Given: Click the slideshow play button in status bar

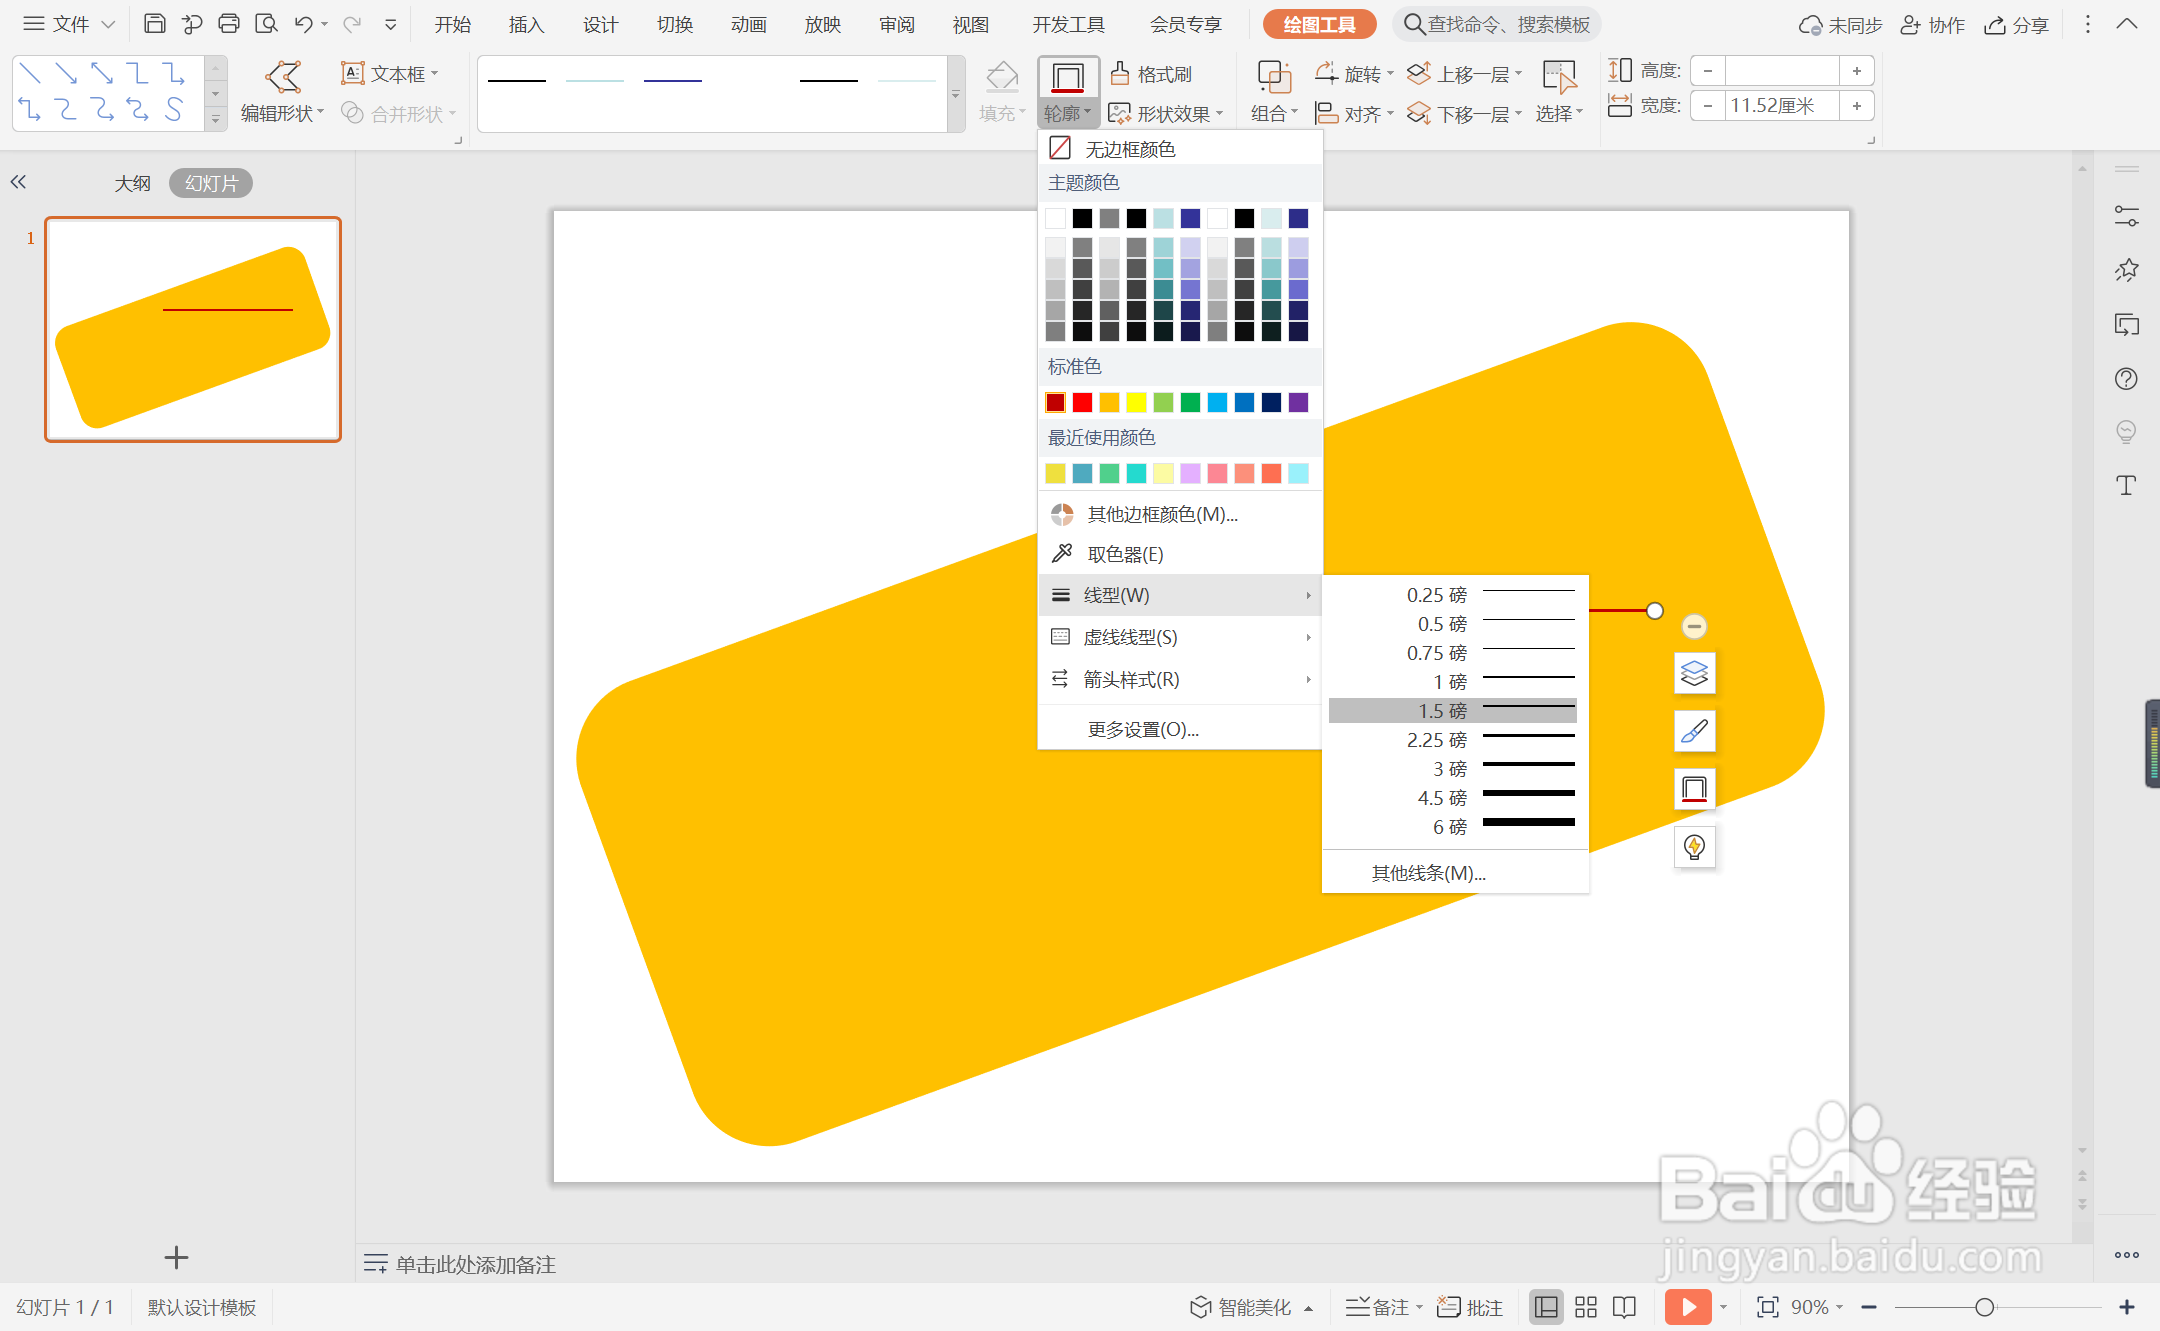Looking at the screenshot, I should [x=1688, y=1307].
